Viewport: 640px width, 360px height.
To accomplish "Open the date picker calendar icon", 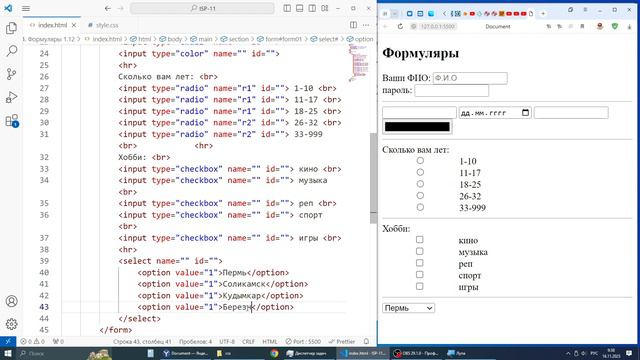I will coord(525,112).
